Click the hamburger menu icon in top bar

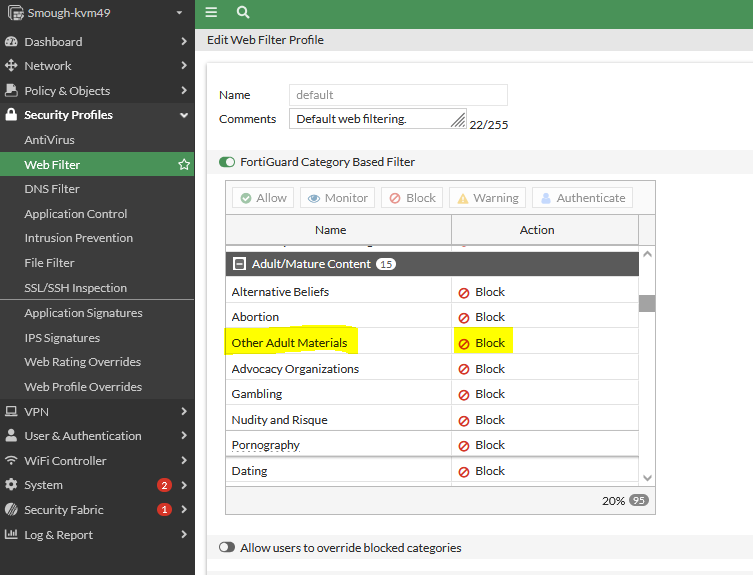click(x=211, y=13)
